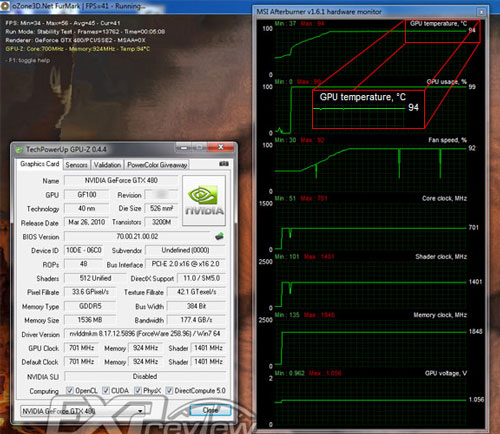Click the Bus Width field 384 Bit
Viewport: 500px width, 434px height.
tap(196, 306)
